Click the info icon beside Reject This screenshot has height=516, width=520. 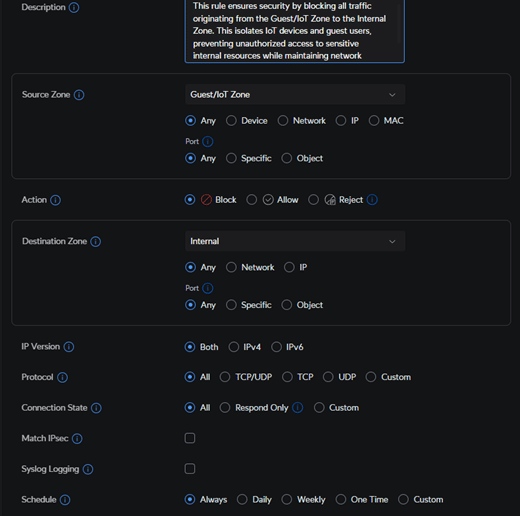(x=372, y=200)
